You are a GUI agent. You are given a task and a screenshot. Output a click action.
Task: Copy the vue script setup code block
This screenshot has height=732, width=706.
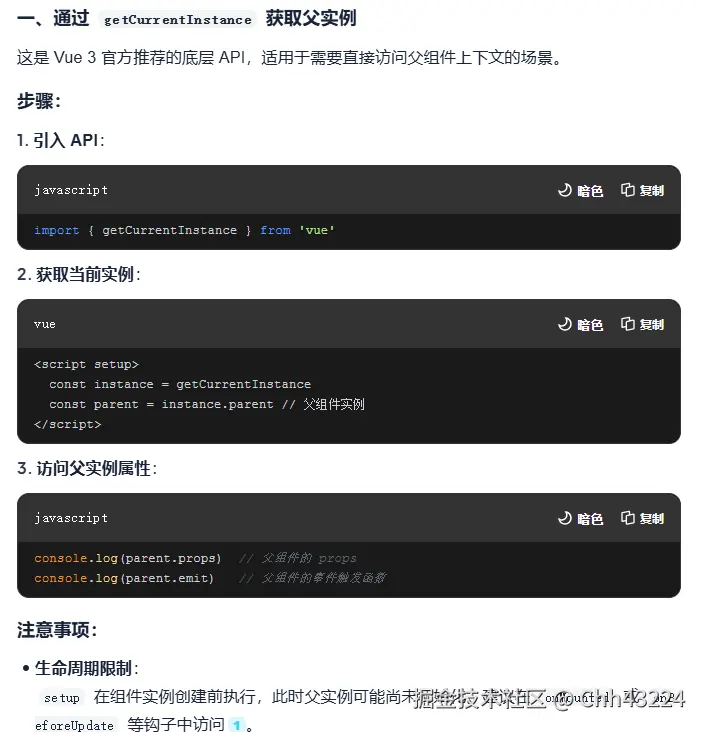point(642,324)
